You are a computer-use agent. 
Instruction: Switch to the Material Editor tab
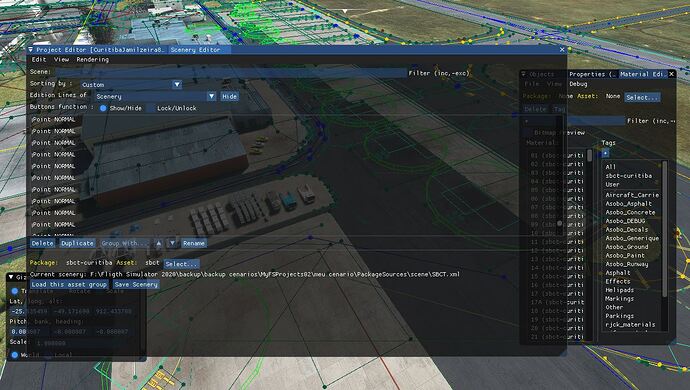(x=643, y=74)
